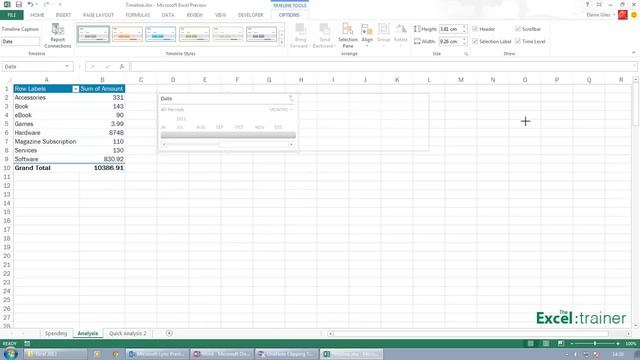
Task: Open the Quick Access Toolbar customize dropdown
Action: [60, 4]
